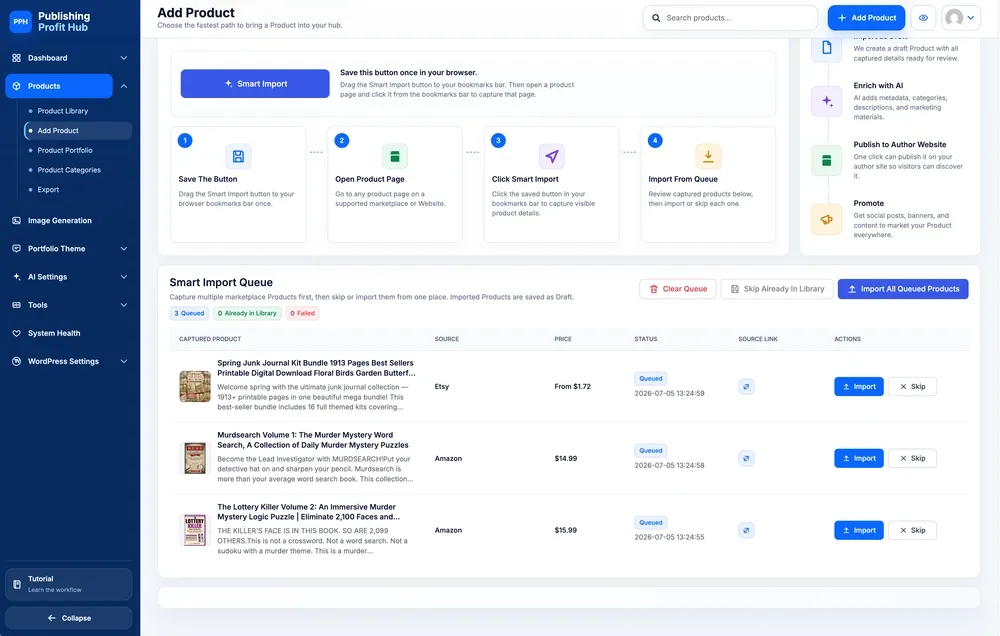Click the Save The Button floppy icon

(238, 156)
